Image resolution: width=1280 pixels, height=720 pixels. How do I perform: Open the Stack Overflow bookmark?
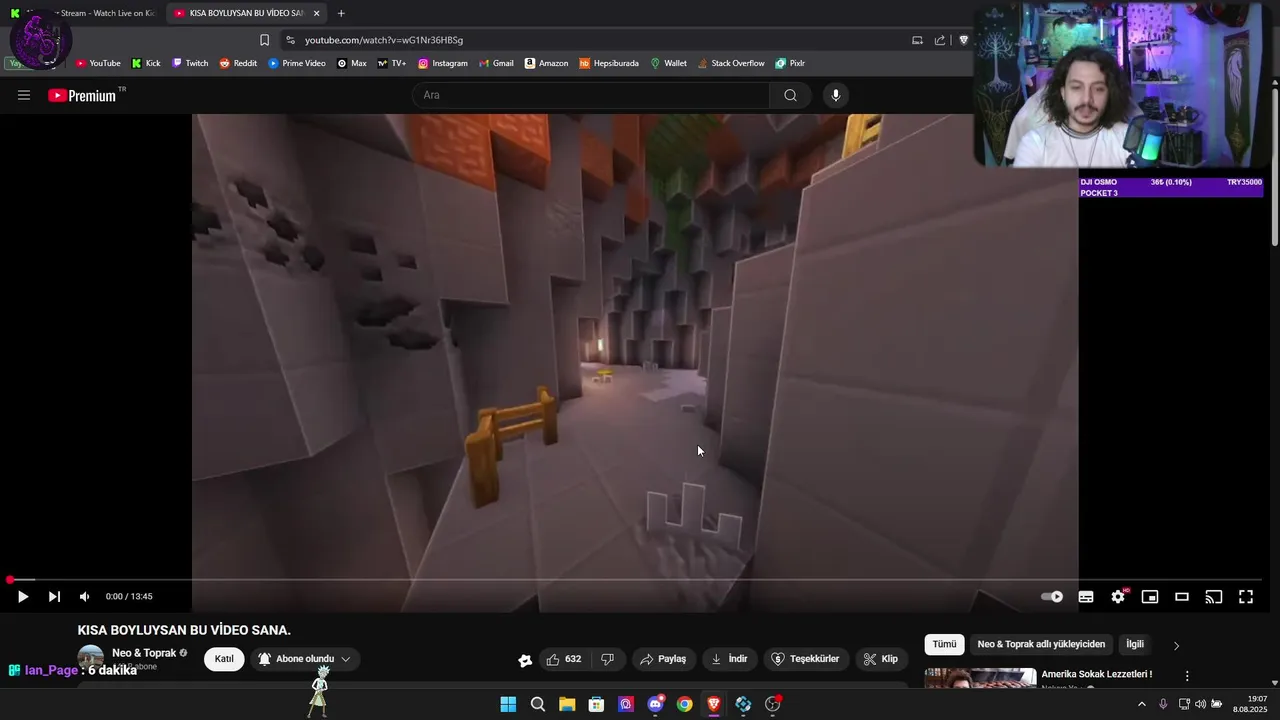pyautogui.click(x=731, y=63)
